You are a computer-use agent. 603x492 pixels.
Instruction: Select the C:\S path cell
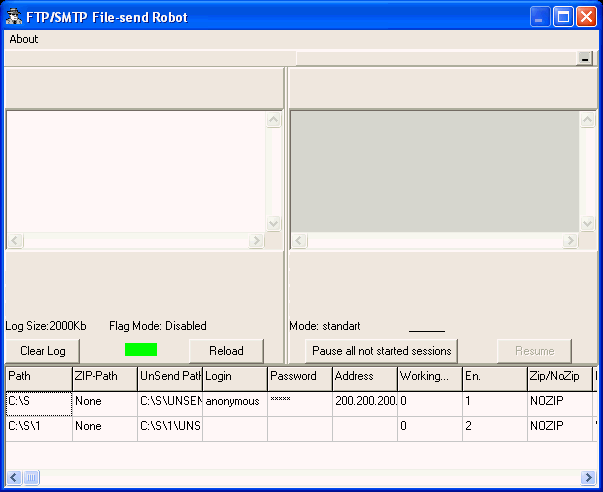38,402
